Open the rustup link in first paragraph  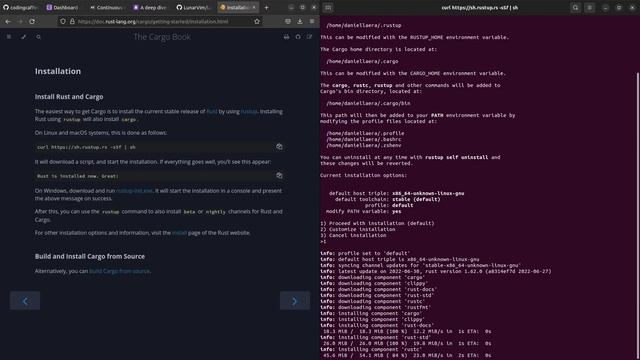(x=249, y=111)
